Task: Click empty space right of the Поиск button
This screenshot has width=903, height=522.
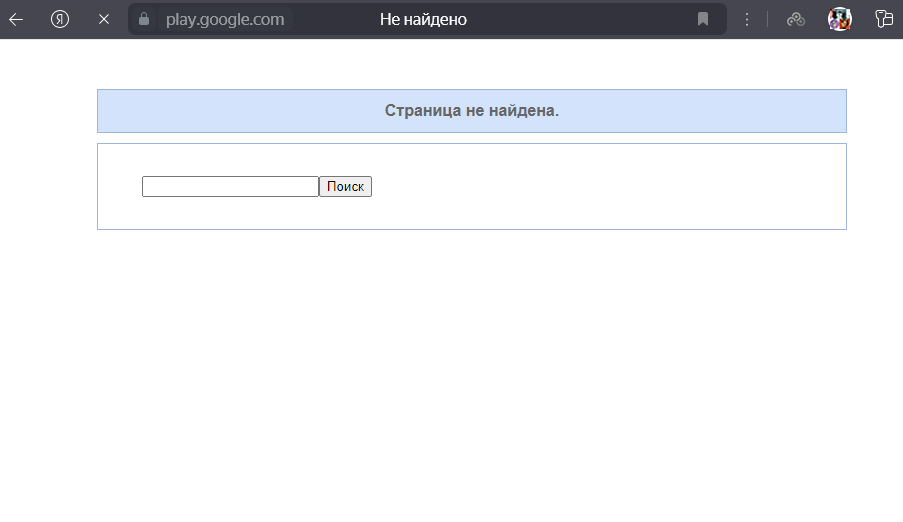Action: click(600, 187)
